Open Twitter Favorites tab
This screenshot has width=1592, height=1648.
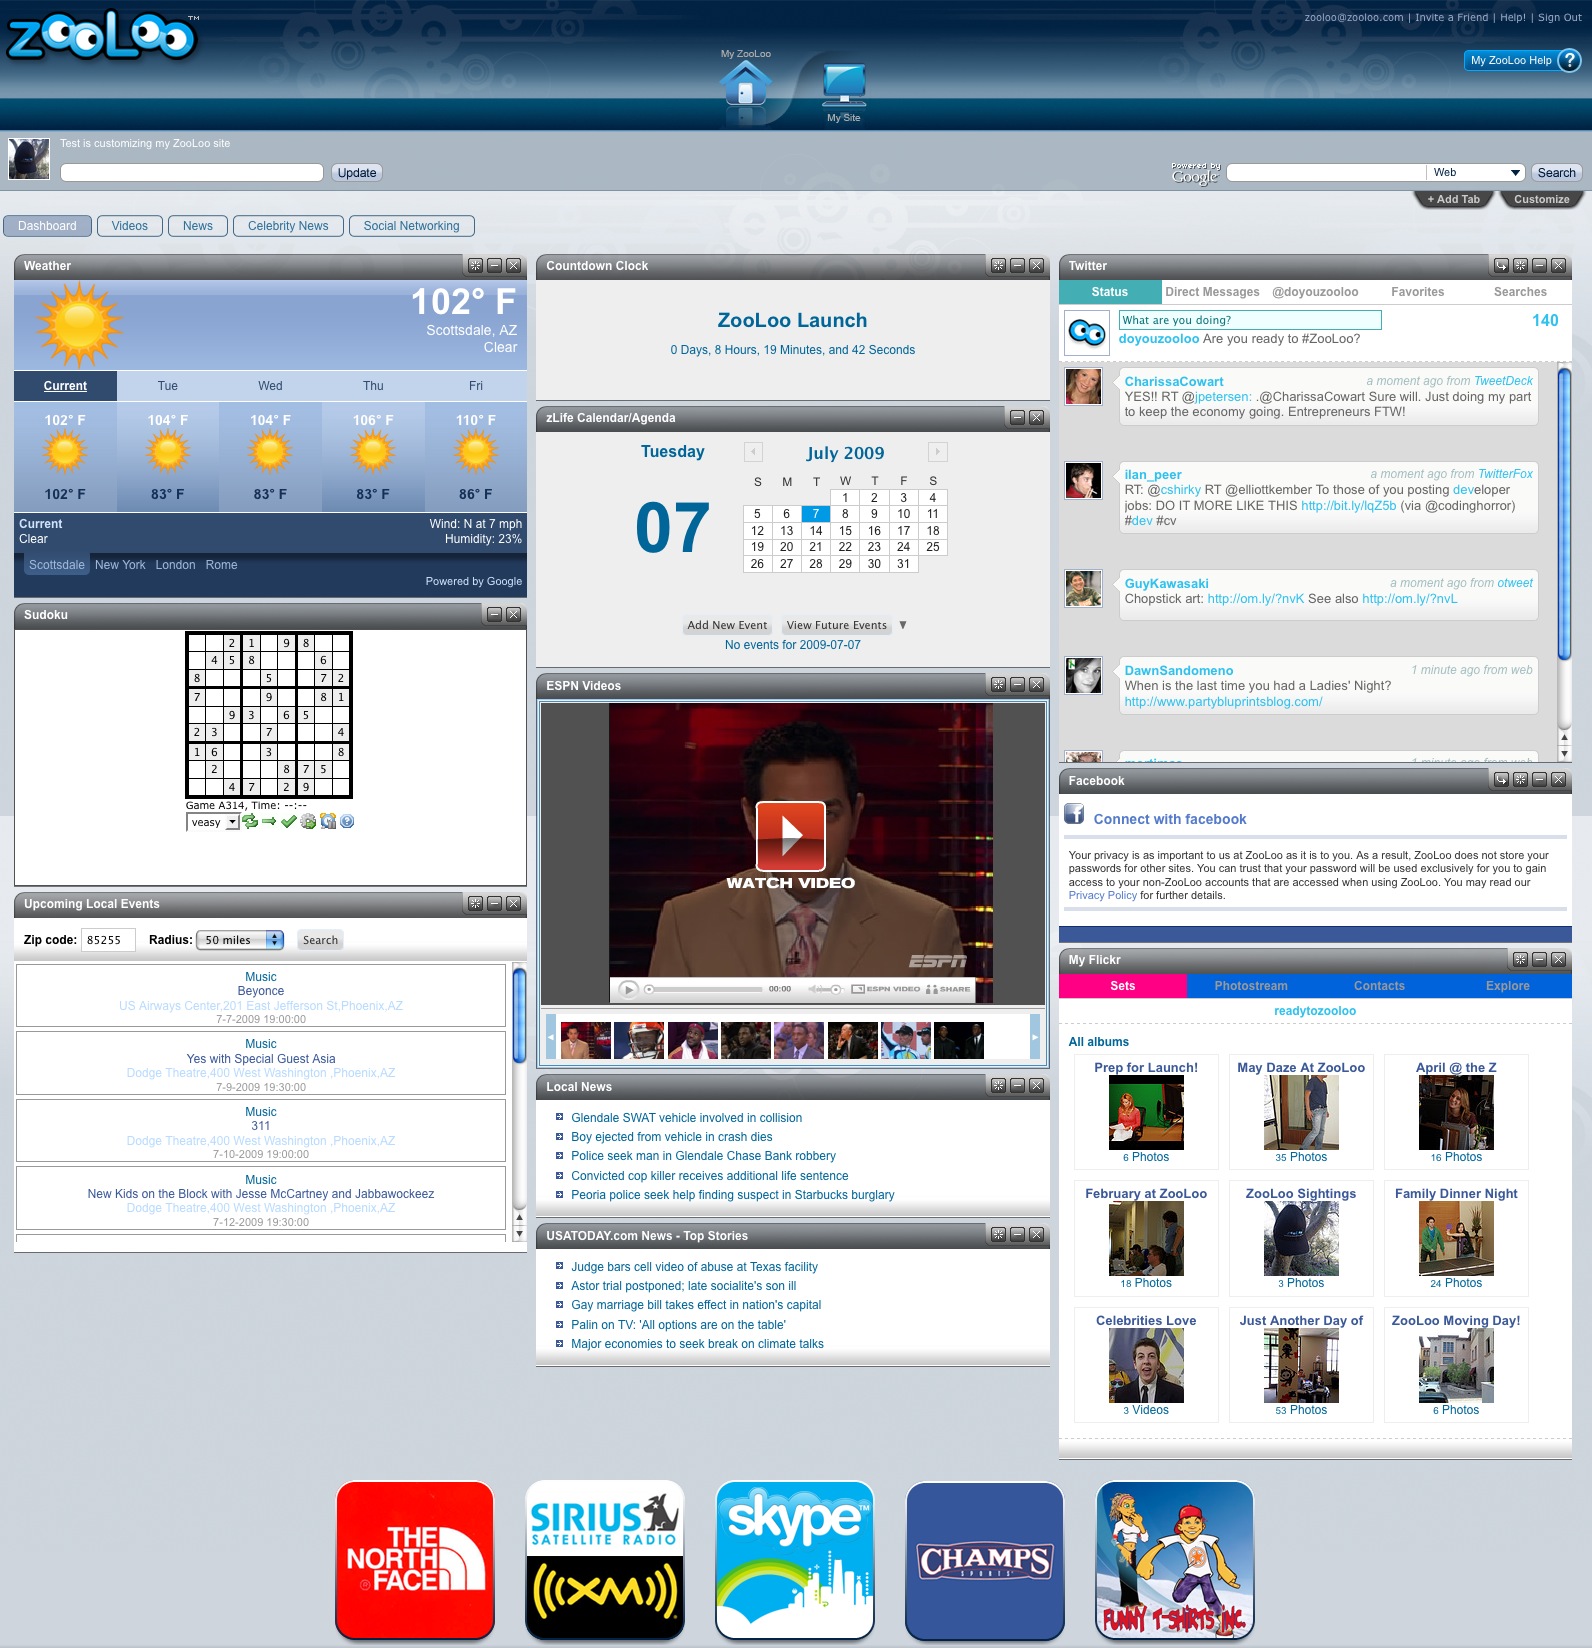[x=1417, y=292]
